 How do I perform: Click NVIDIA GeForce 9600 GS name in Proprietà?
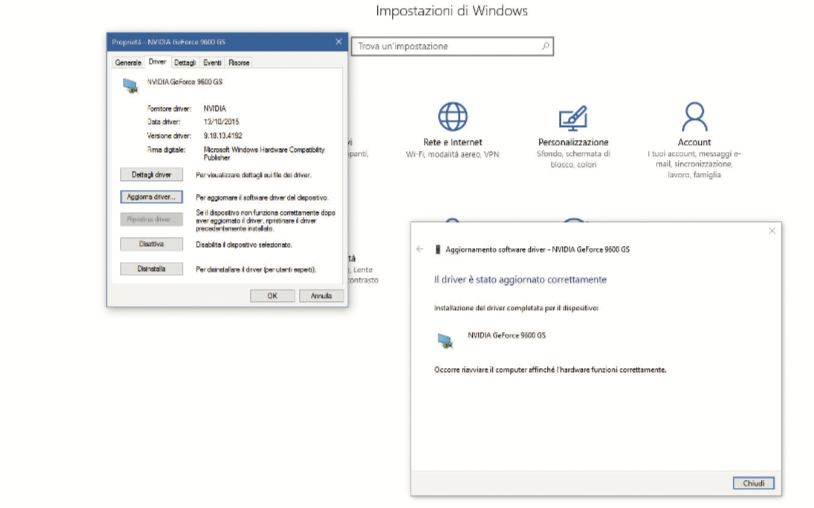coord(185,82)
